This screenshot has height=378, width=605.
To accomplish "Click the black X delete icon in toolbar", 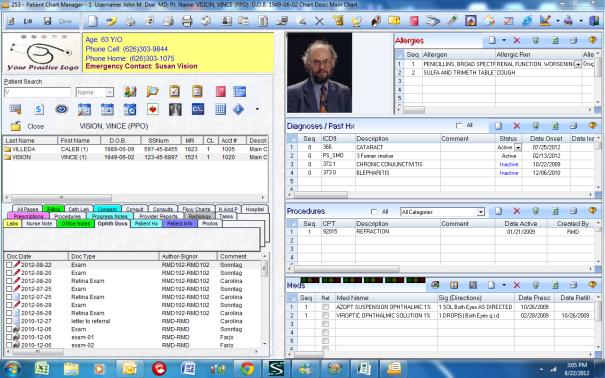I will [319, 21].
